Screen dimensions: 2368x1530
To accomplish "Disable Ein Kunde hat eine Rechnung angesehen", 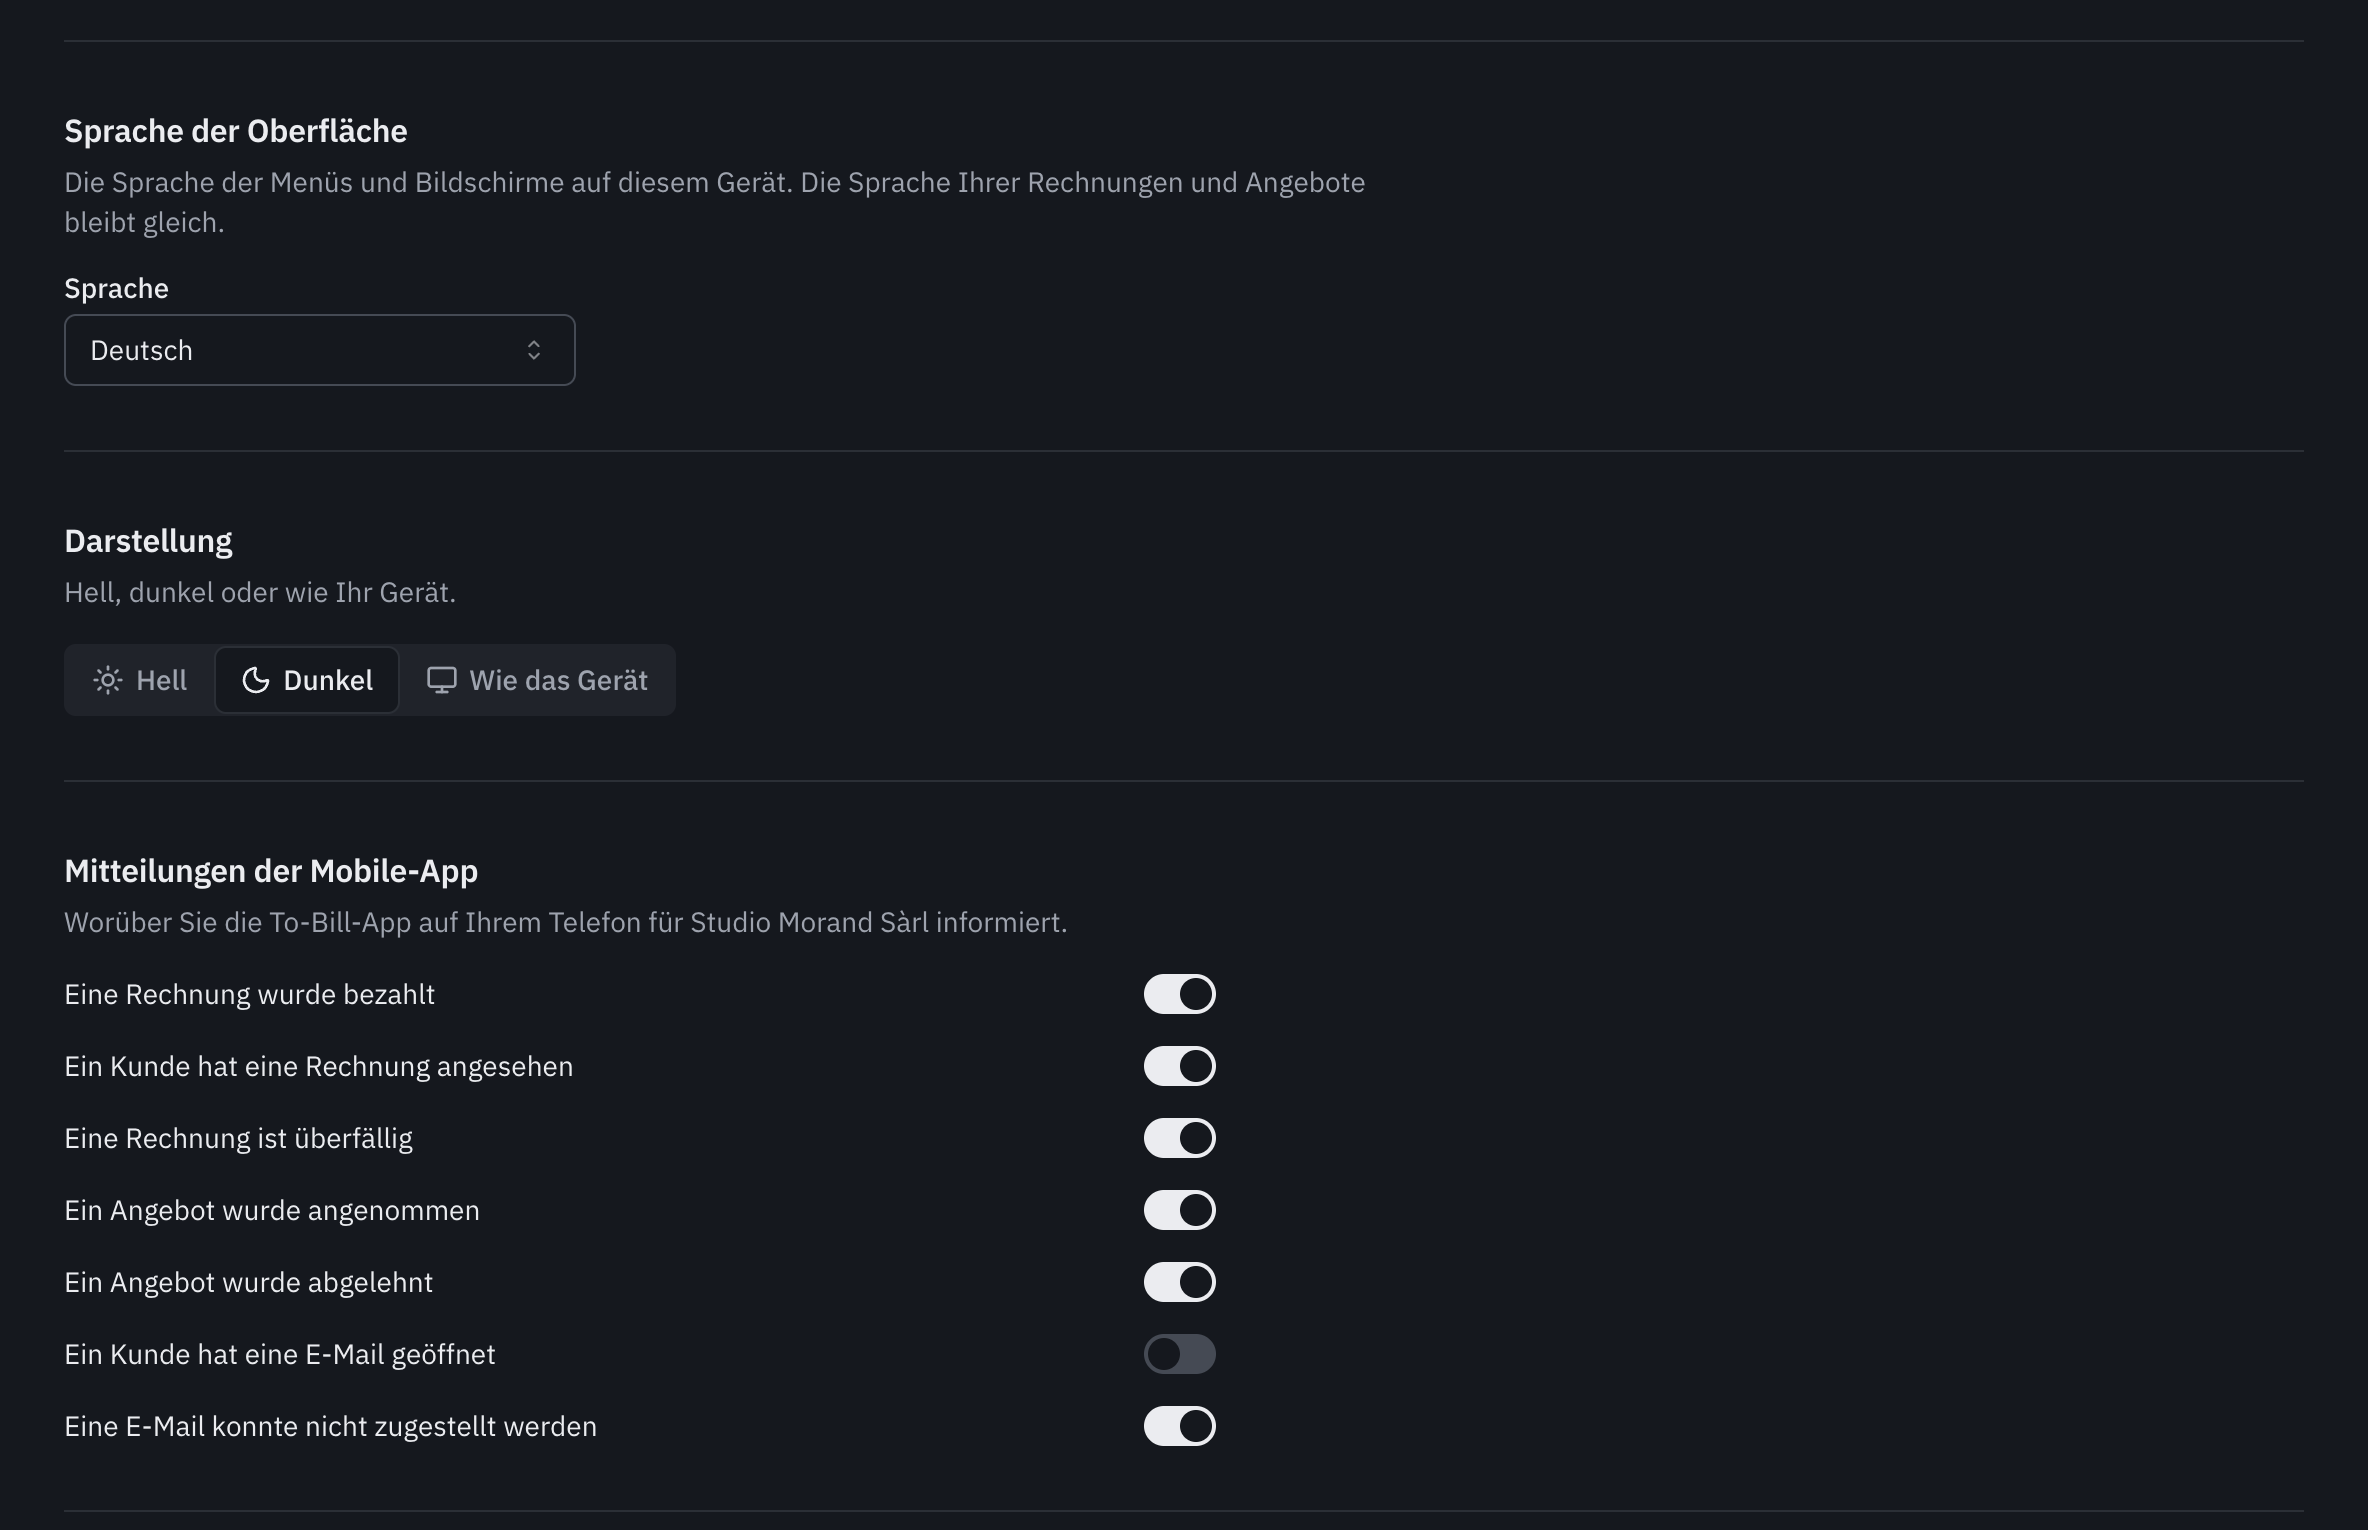I will (1180, 1066).
